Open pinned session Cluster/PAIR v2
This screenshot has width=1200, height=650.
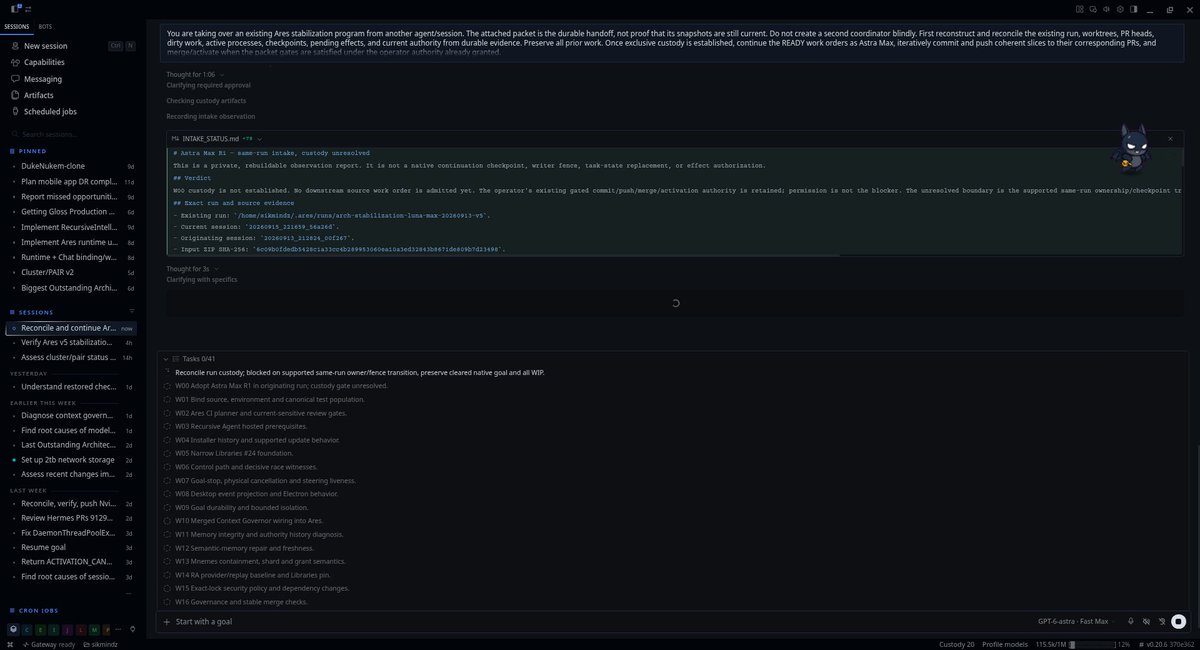tap(70, 272)
